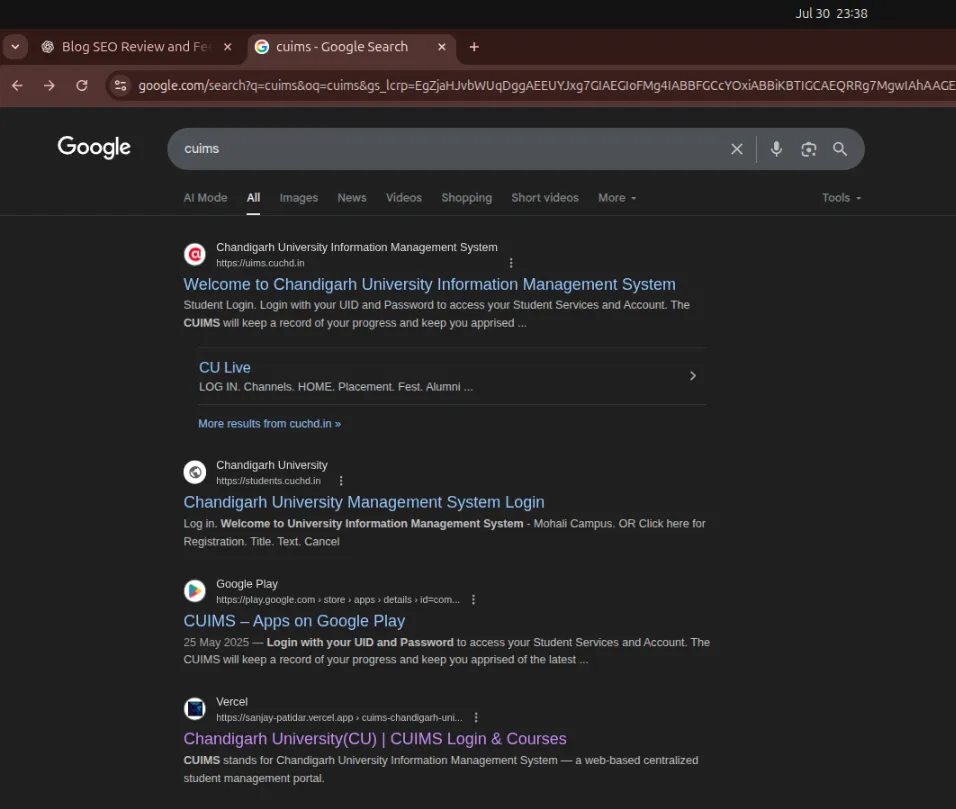Show Shopping results
Screen dimensions: 956x809
pos(466,198)
